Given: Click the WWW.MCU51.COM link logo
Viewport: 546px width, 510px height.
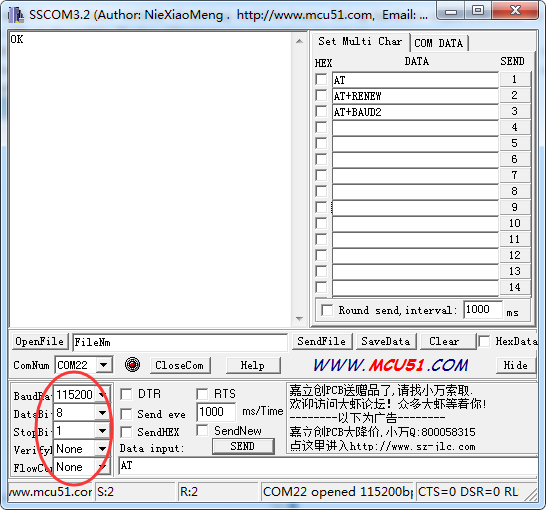Looking at the screenshot, I should pyautogui.click(x=390, y=365).
